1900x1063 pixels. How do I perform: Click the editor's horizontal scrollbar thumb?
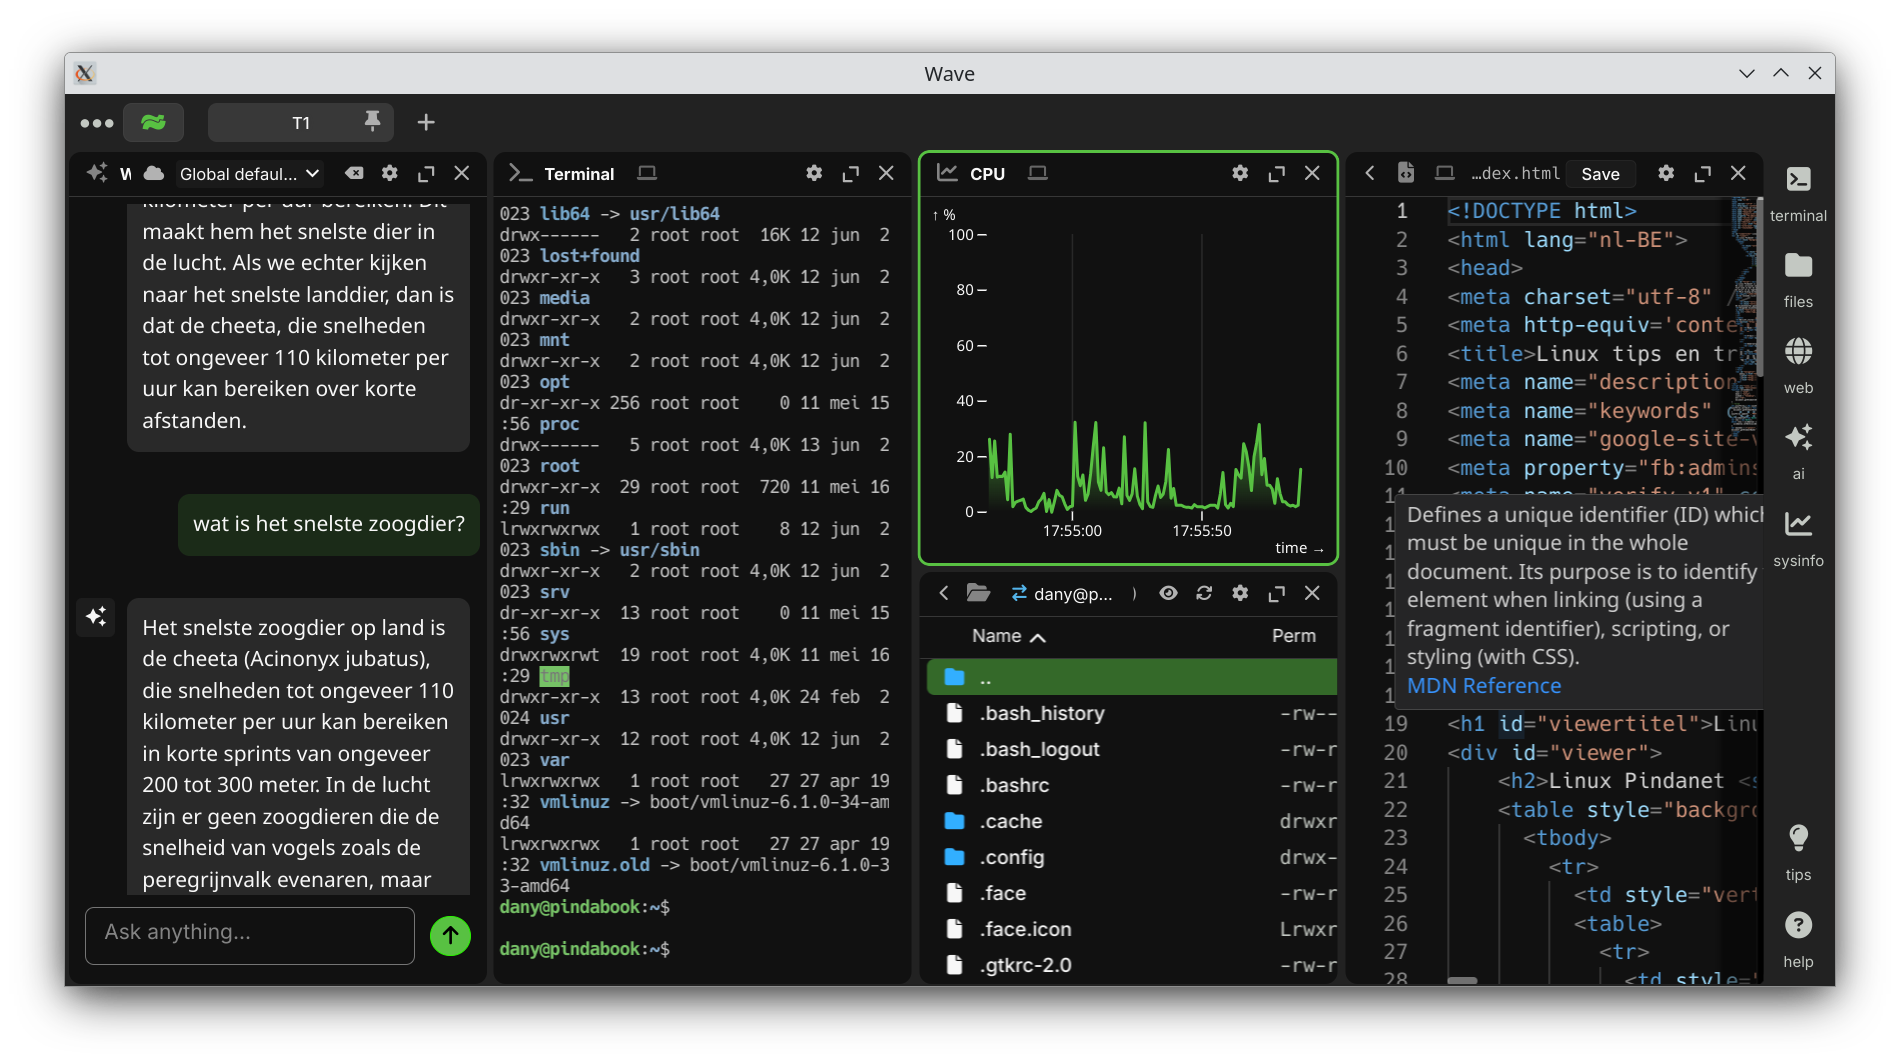coord(1462,980)
